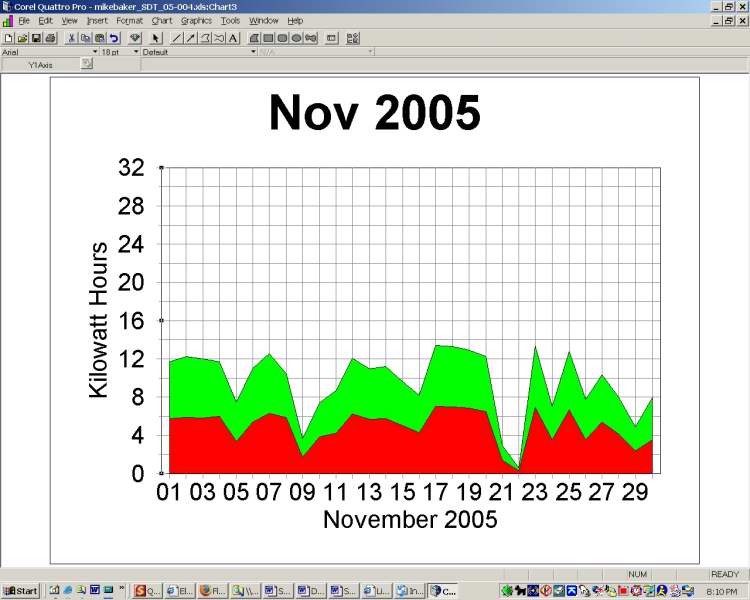Open the Chart menu

click(161, 20)
